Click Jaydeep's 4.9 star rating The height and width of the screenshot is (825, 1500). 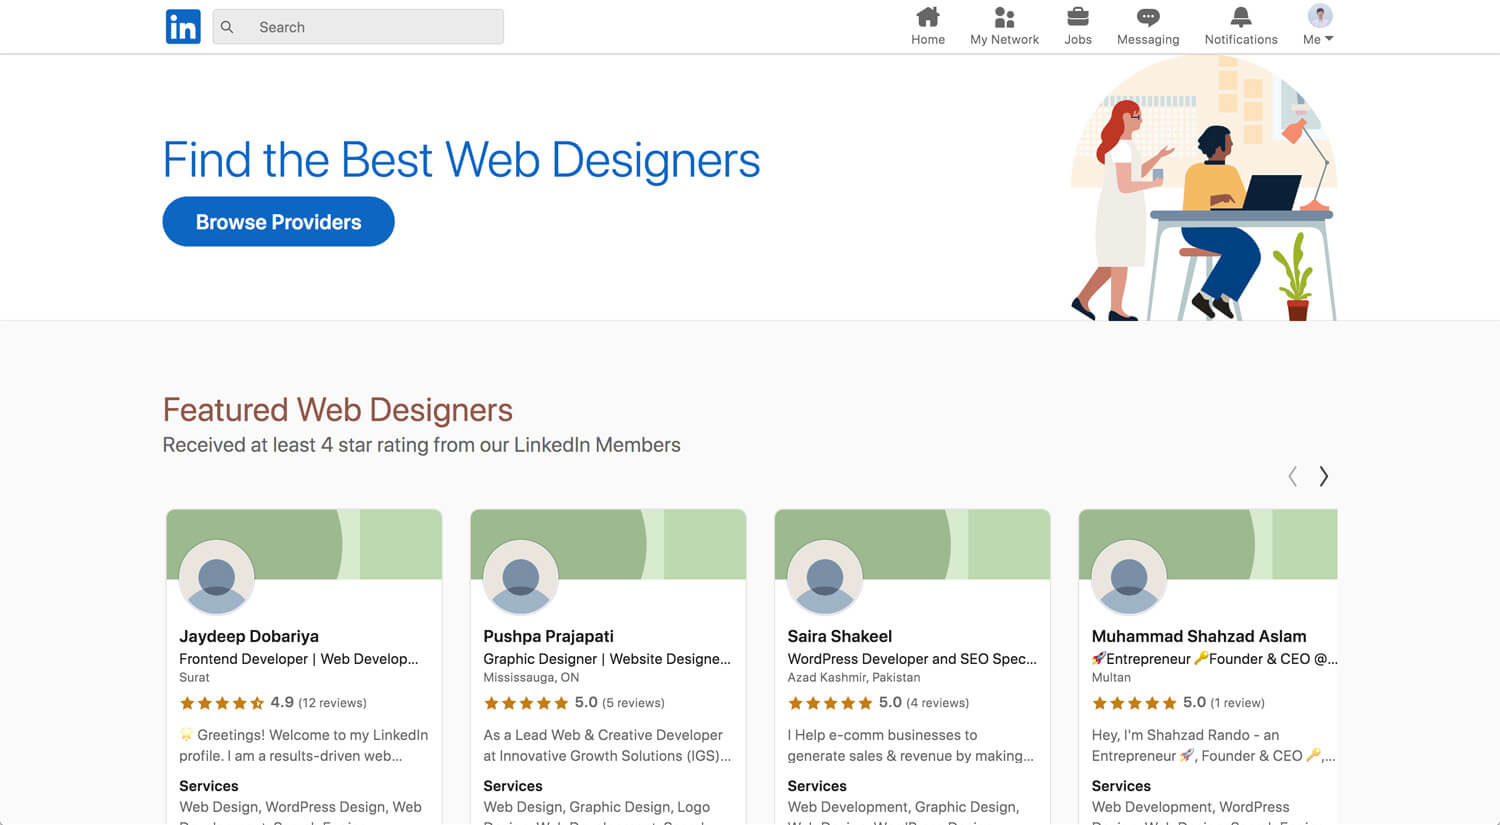point(236,703)
